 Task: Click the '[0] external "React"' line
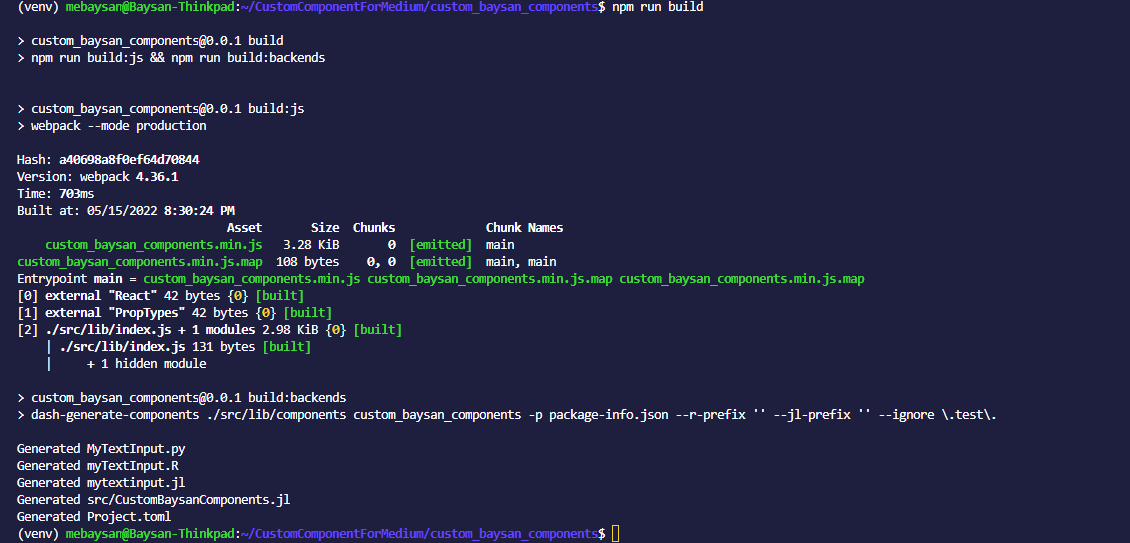pos(161,296)
